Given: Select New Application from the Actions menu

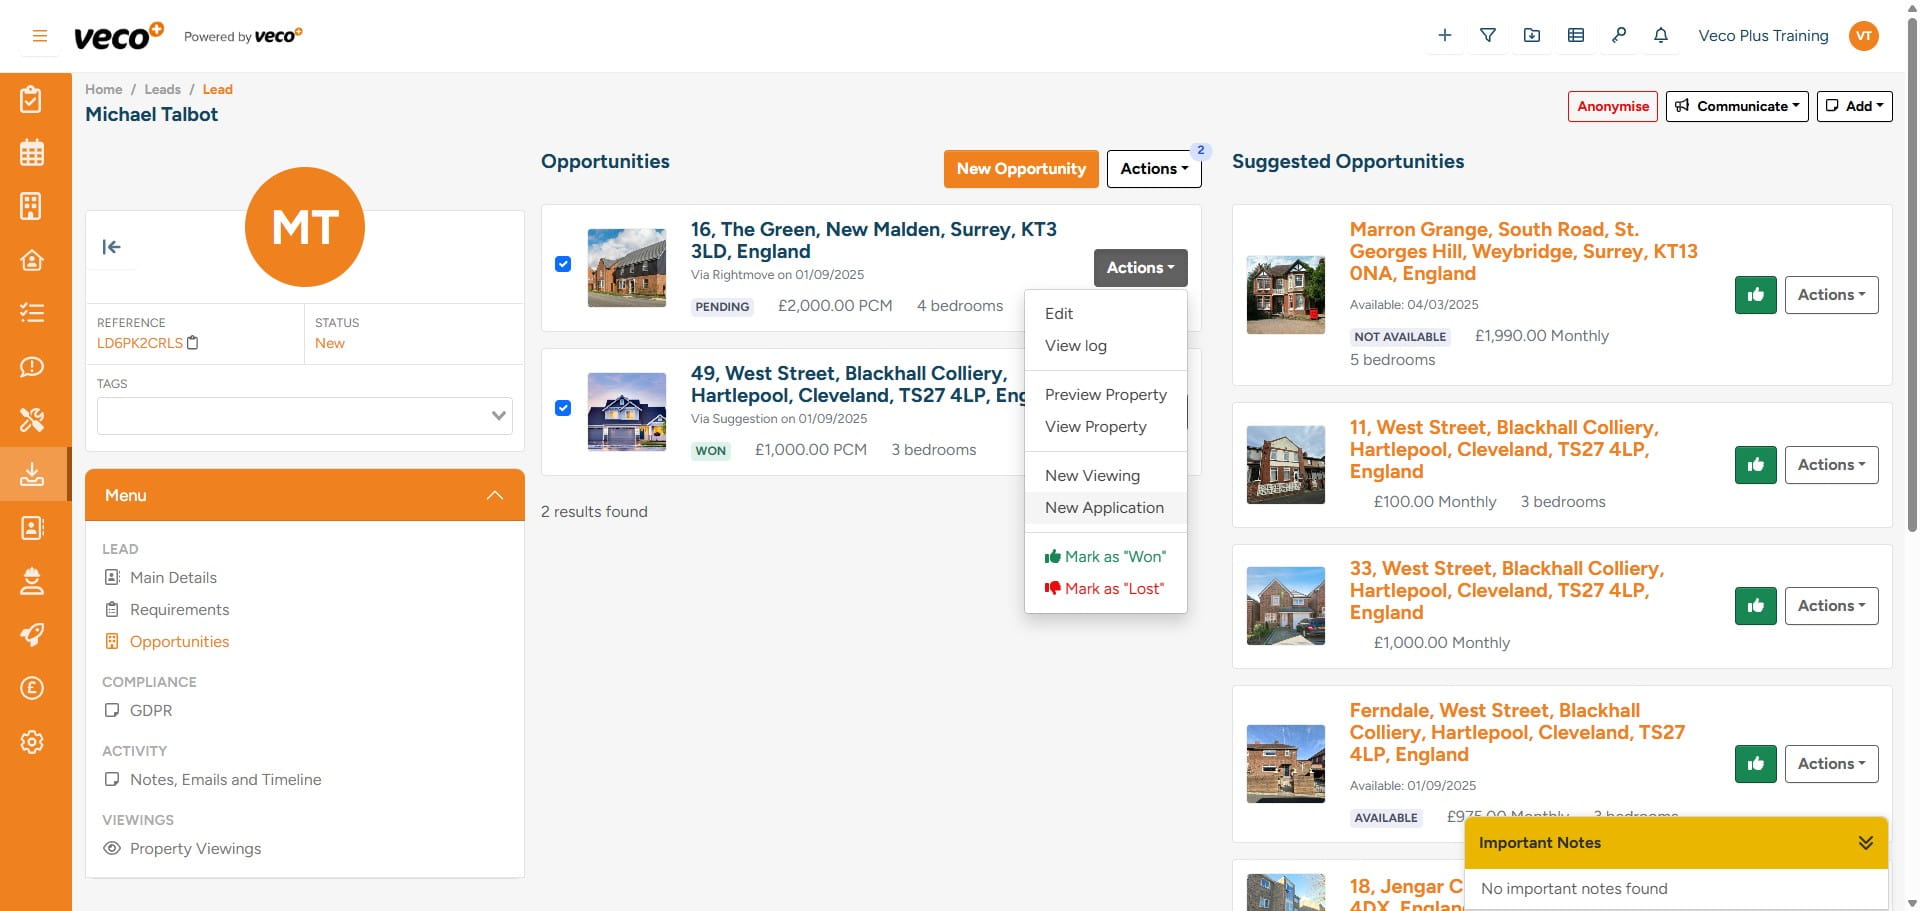Looking at the screenshot, I should pos(1104,507).
